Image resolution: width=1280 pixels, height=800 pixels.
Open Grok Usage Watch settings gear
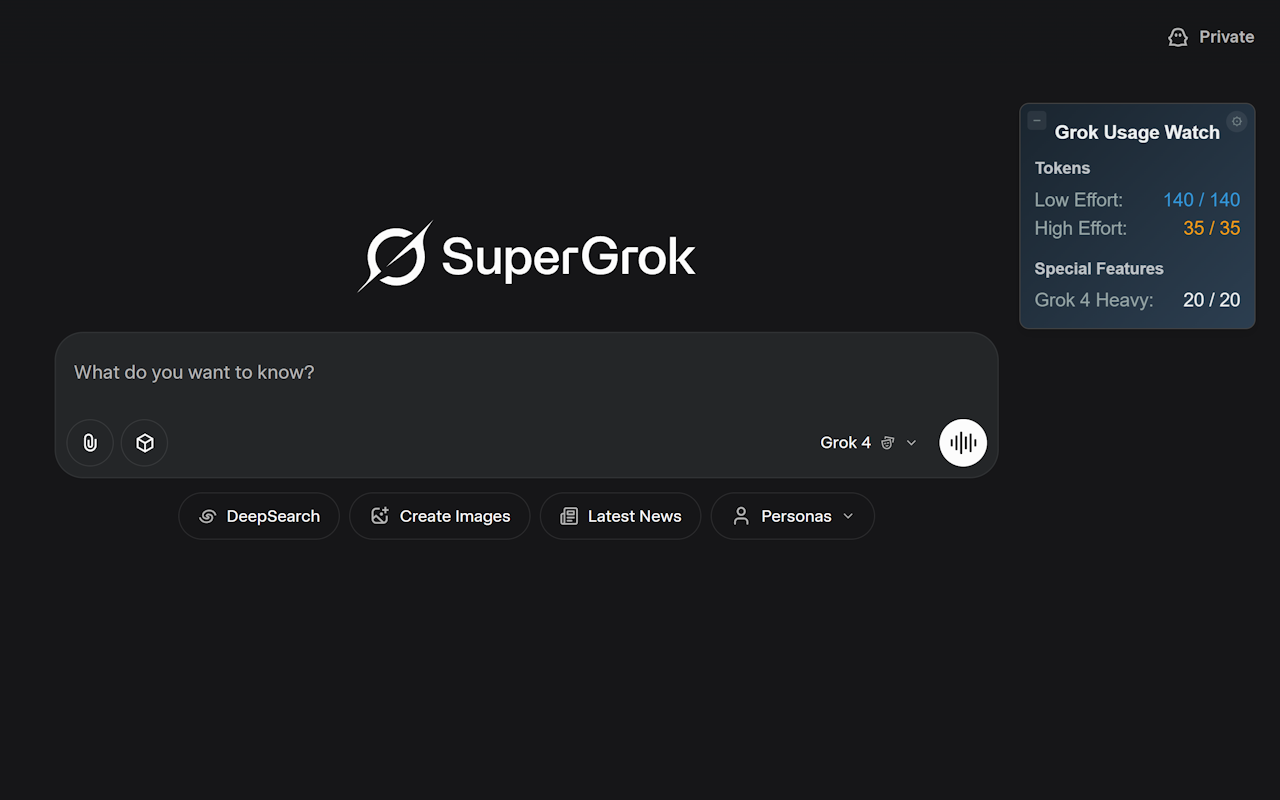1237,120
